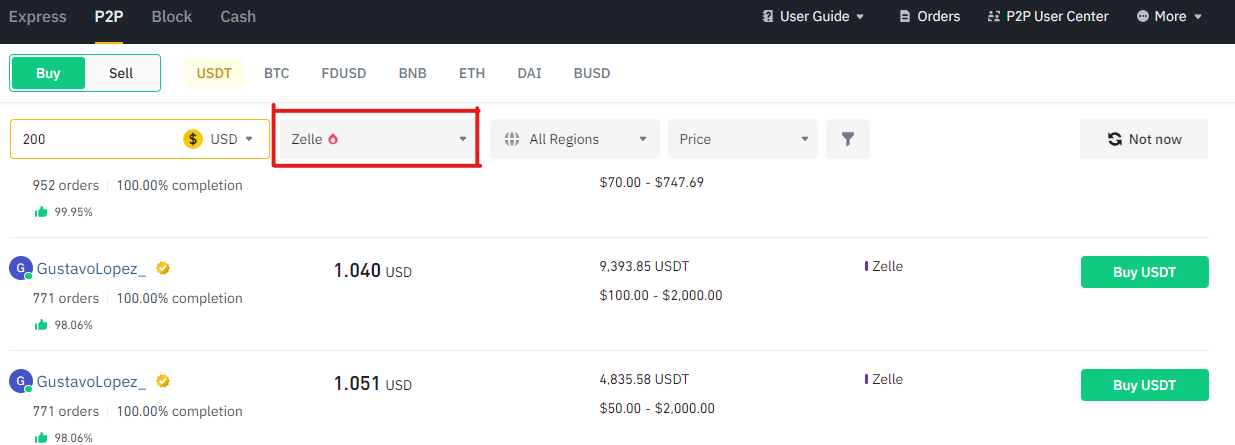Click the filter funnel icon button

pos(848,139)
